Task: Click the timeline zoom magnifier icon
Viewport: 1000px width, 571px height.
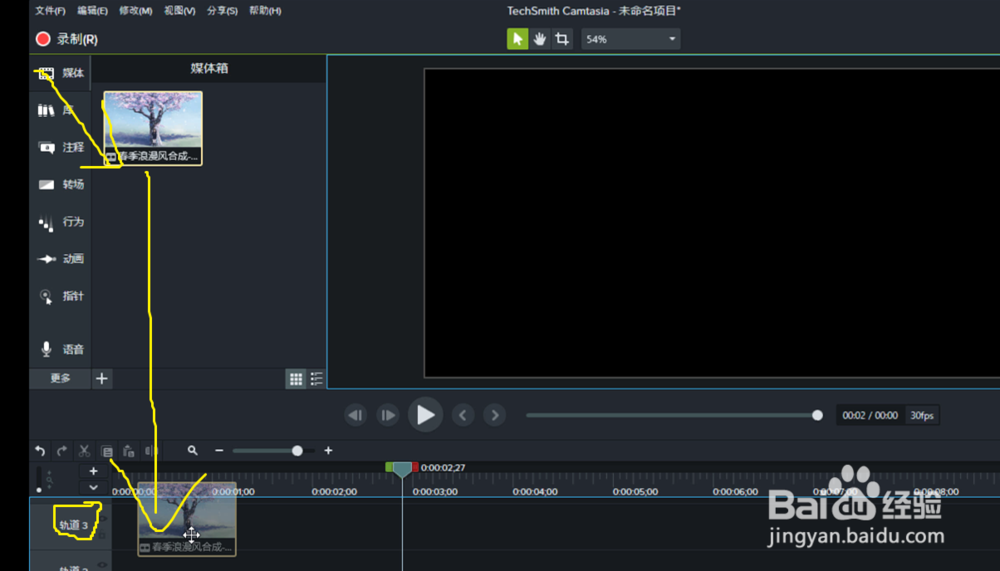Action: coord(193,450)
